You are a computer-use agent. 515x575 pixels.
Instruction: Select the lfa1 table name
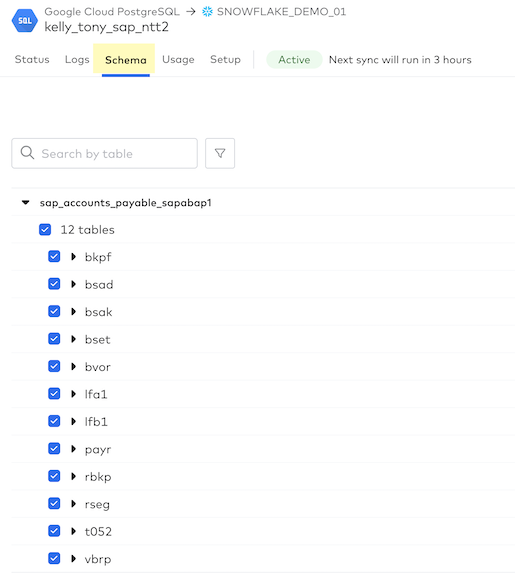[x=96, y=394]
